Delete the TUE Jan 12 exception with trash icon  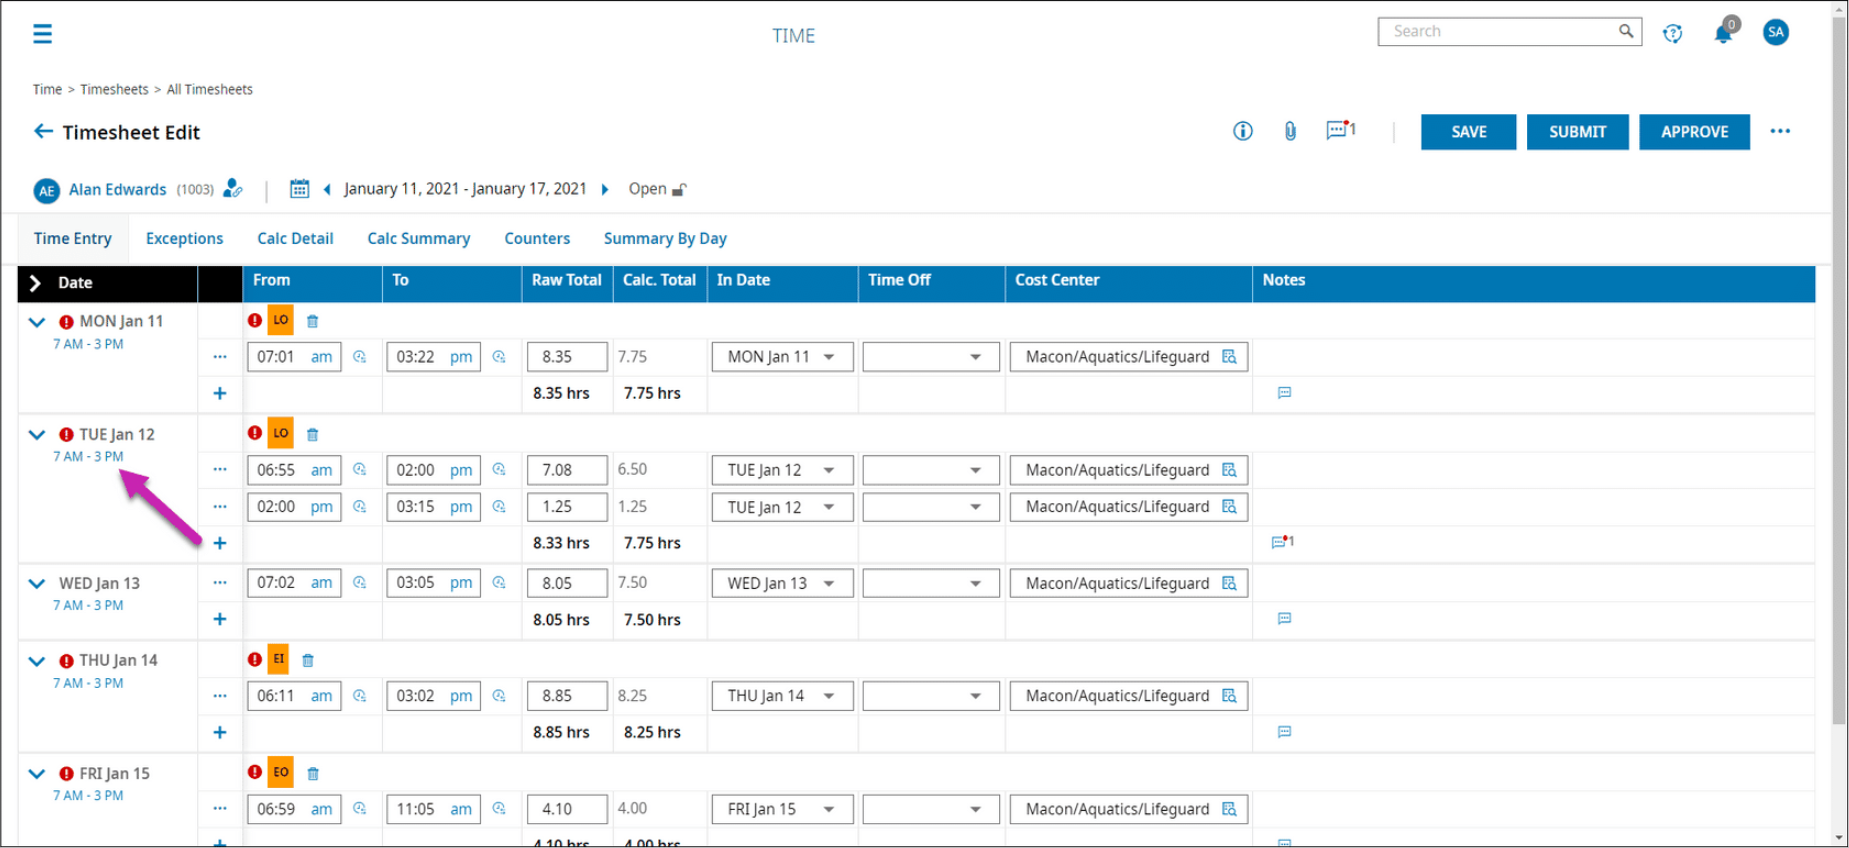tap(312, 434)
